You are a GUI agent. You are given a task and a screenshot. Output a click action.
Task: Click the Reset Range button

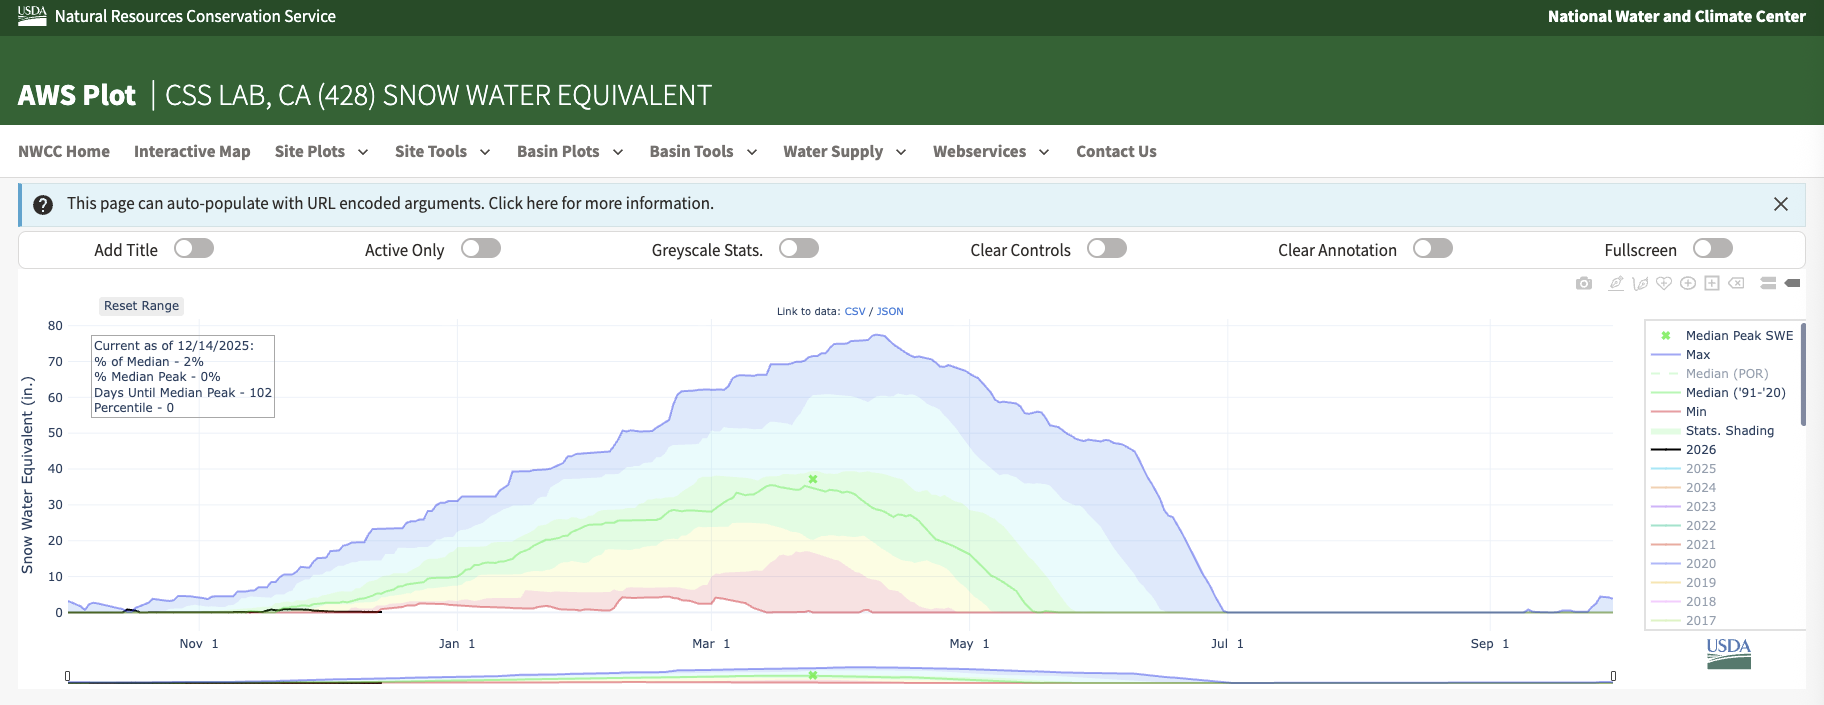tap(142, 306)
